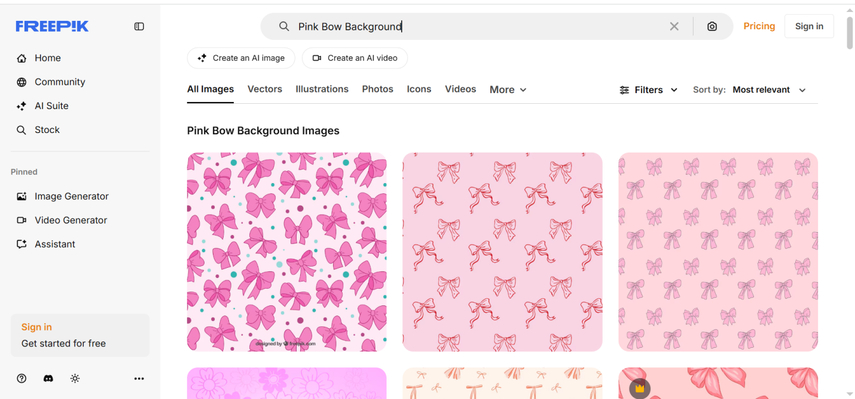Click the Home house icon
This screenshot has height=399, width=855.
21,58
